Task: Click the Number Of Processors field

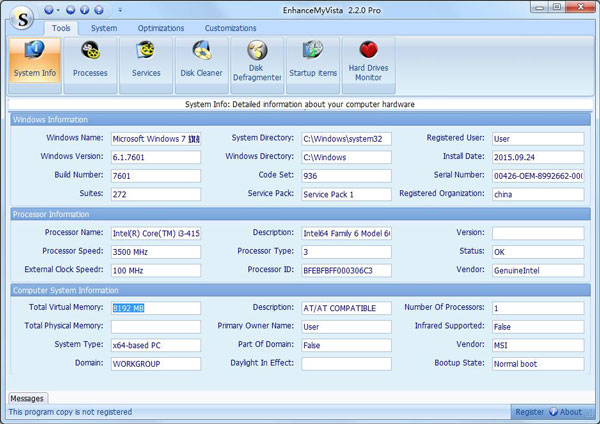Action: 538,308
